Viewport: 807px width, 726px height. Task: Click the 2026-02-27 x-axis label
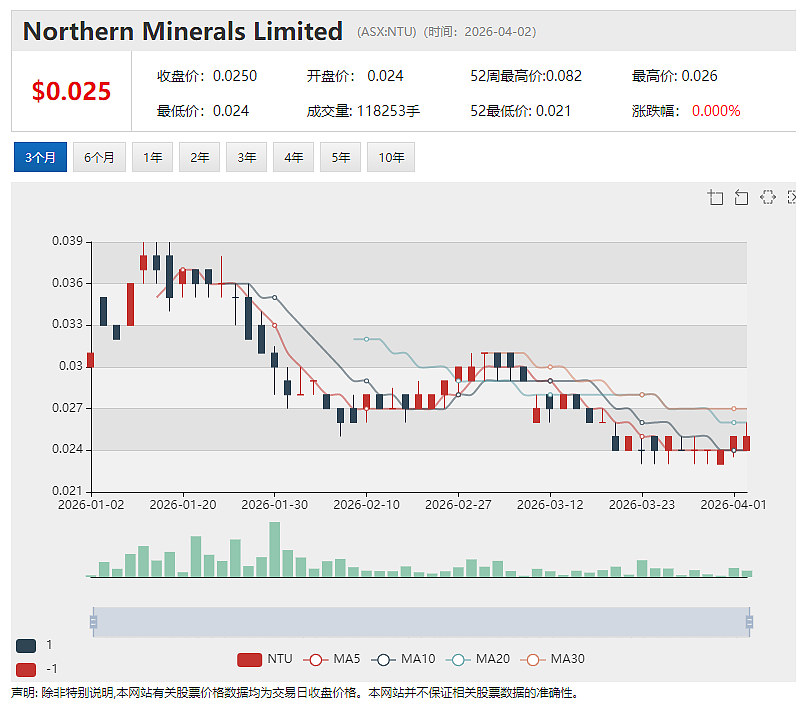click(x=458, y=505)
